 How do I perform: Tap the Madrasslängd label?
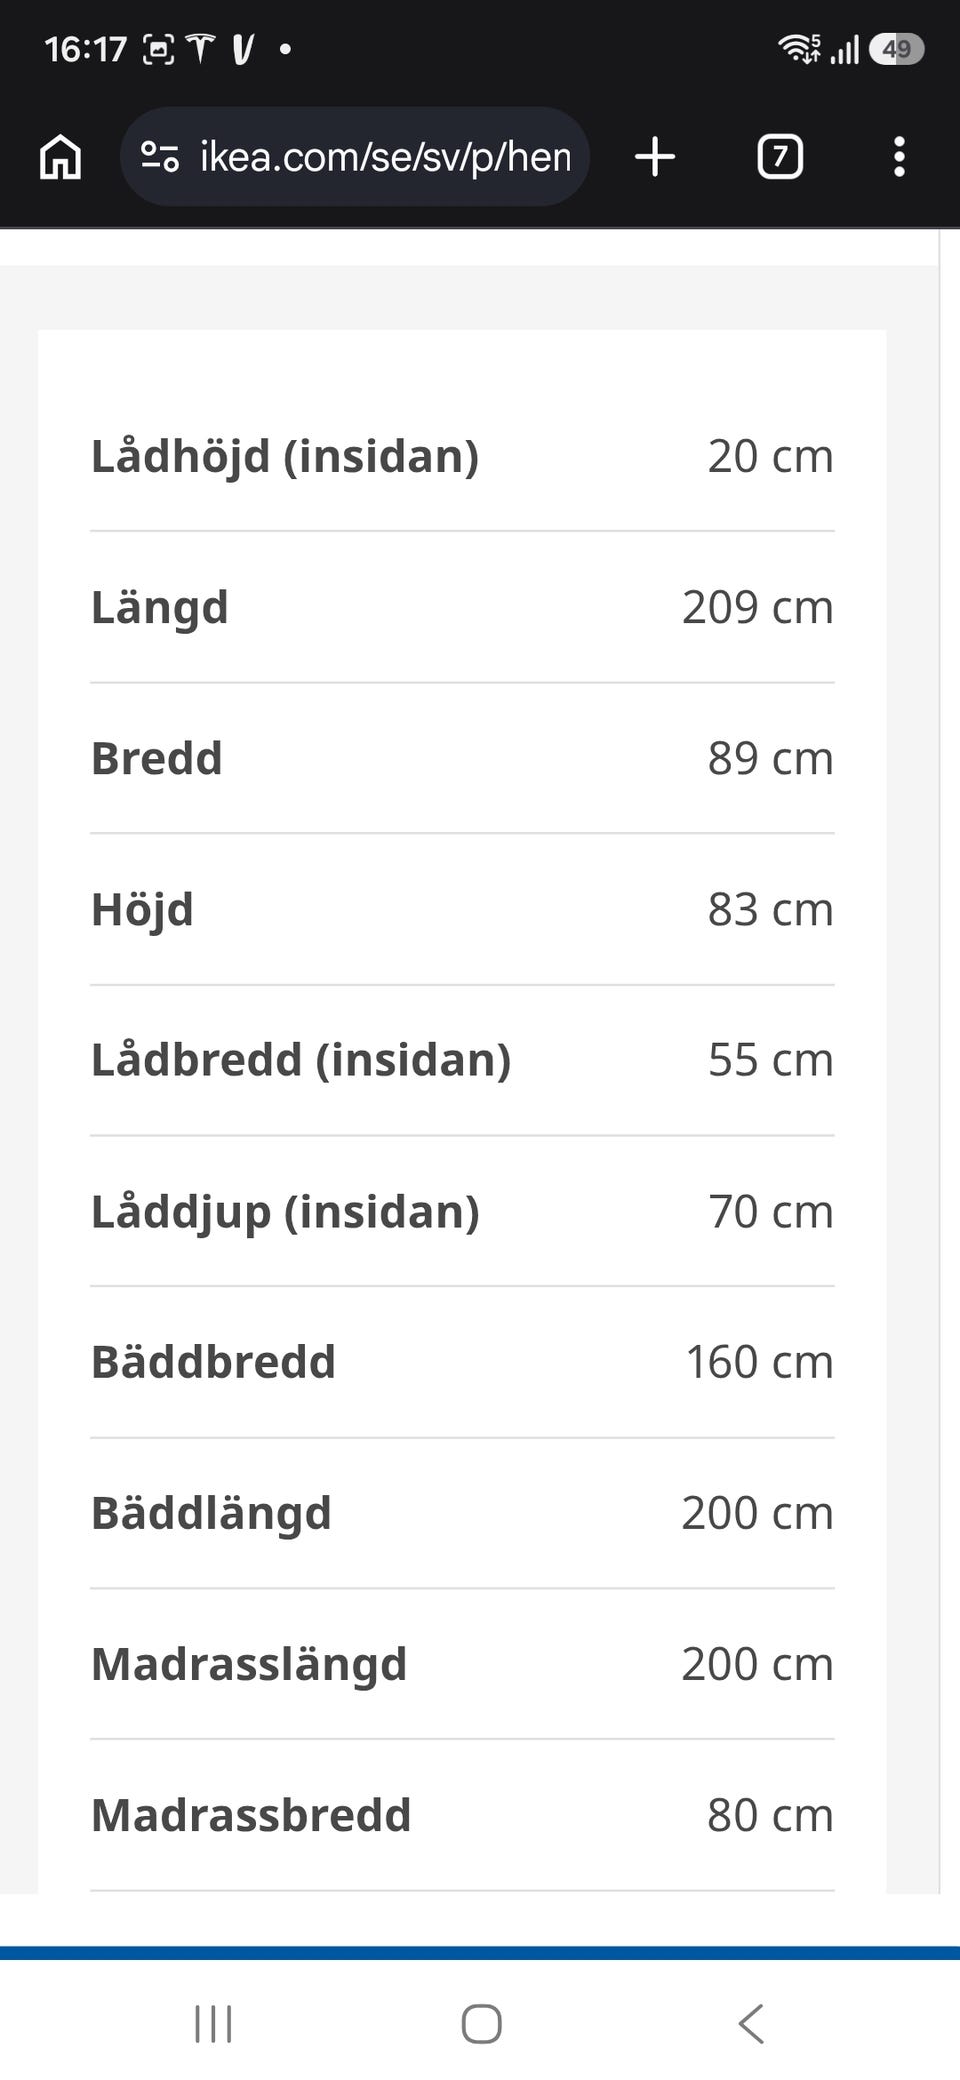pos(249,1665)
